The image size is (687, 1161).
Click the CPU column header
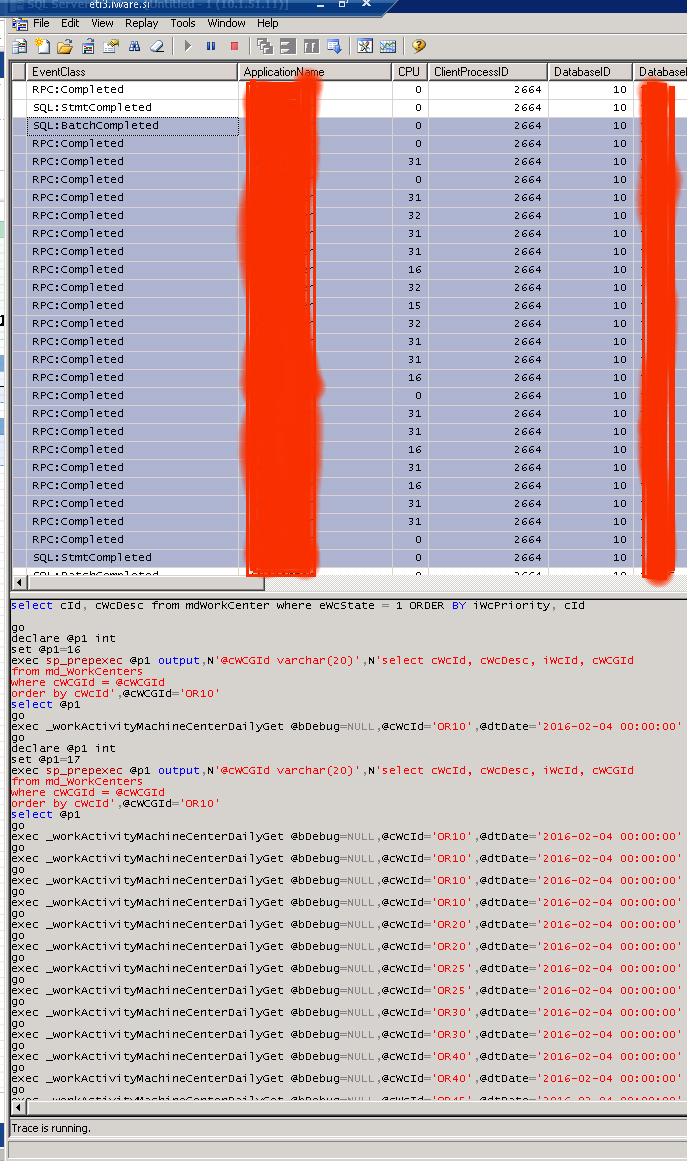pyautogui.click(x=409, y=72)
